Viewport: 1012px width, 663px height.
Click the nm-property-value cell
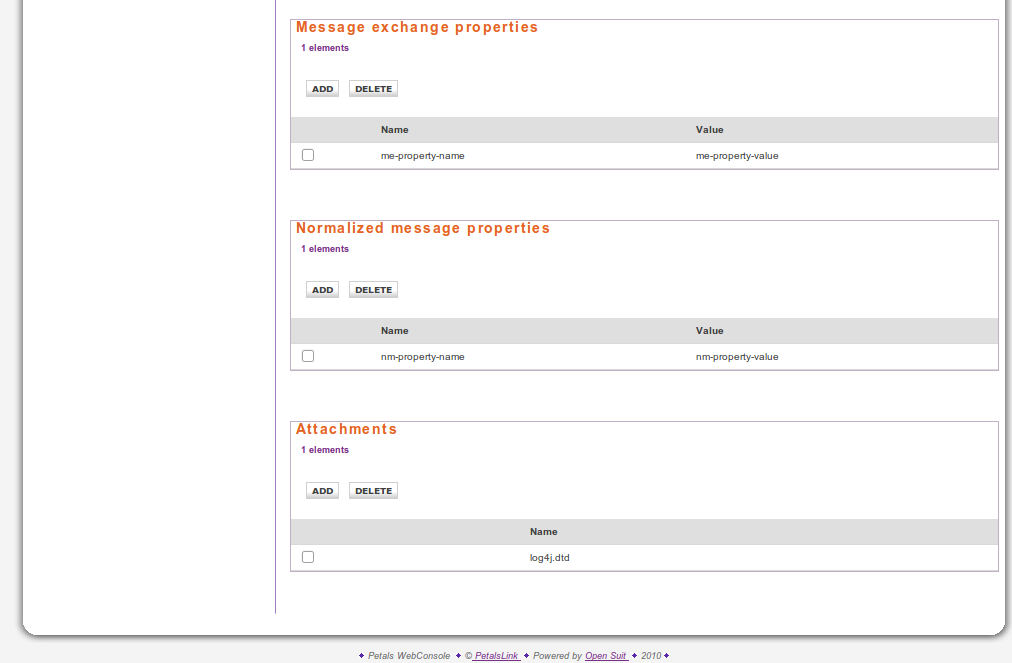click(x=737, y=357)
